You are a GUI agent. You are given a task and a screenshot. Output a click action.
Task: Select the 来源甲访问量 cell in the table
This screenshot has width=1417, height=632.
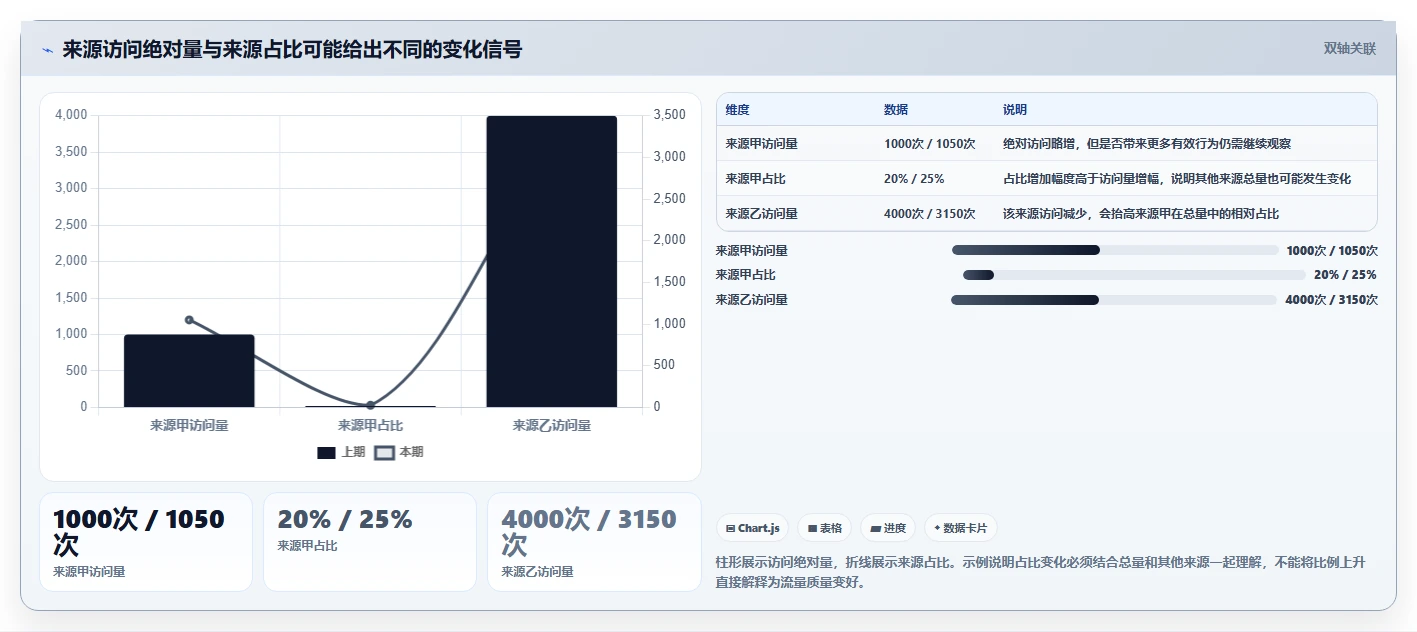[761, 144]
